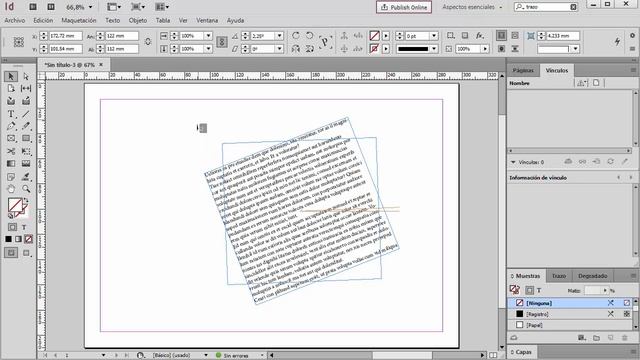
Task: Open shear angle dropdown
Action: pyautogui.click(x=280, y=49)
